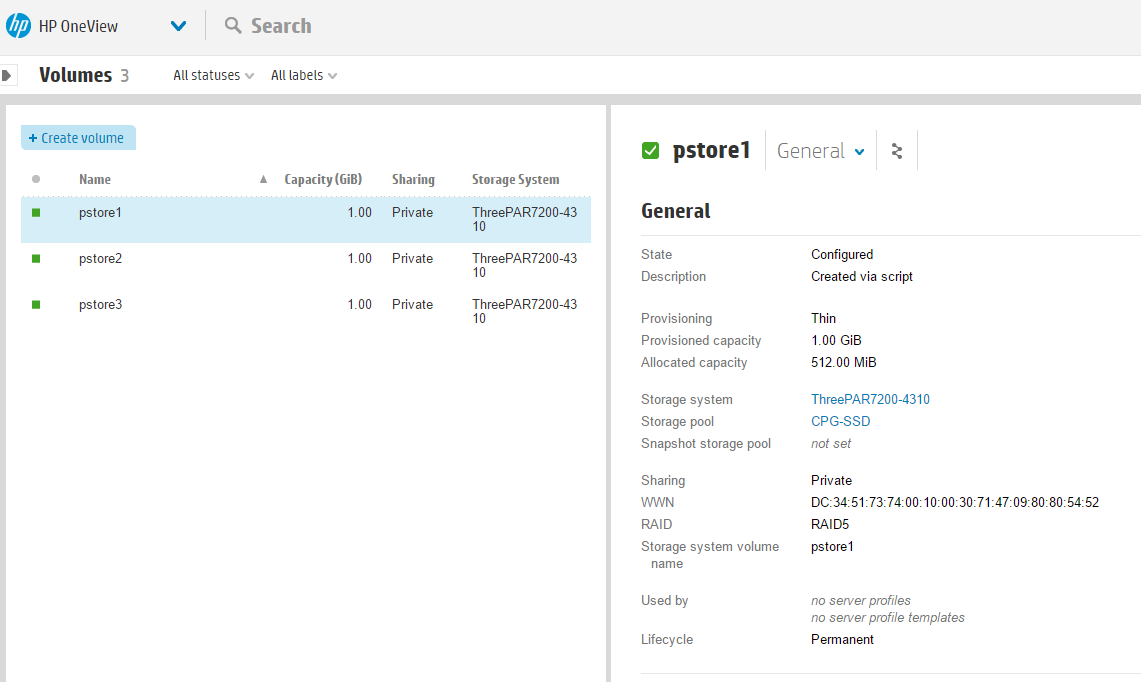The height and width of the screenshot is (682, 1141).
Task: Click the Thin provisioning value
Action: pos(823,318)
